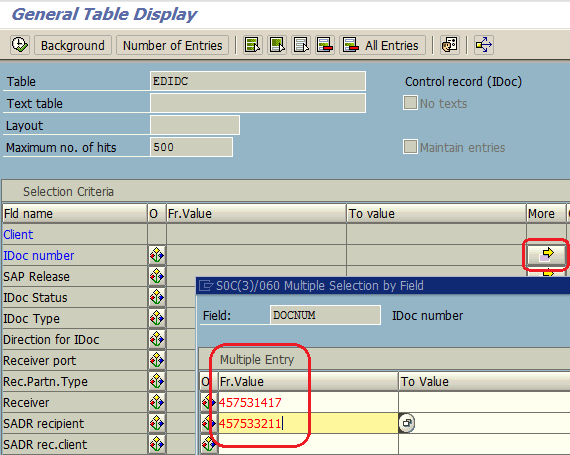The width and height of the screenshot is (570, 455).
Task: Click the Table input field containing EDIDC
Action: click(x=258, y=81)
